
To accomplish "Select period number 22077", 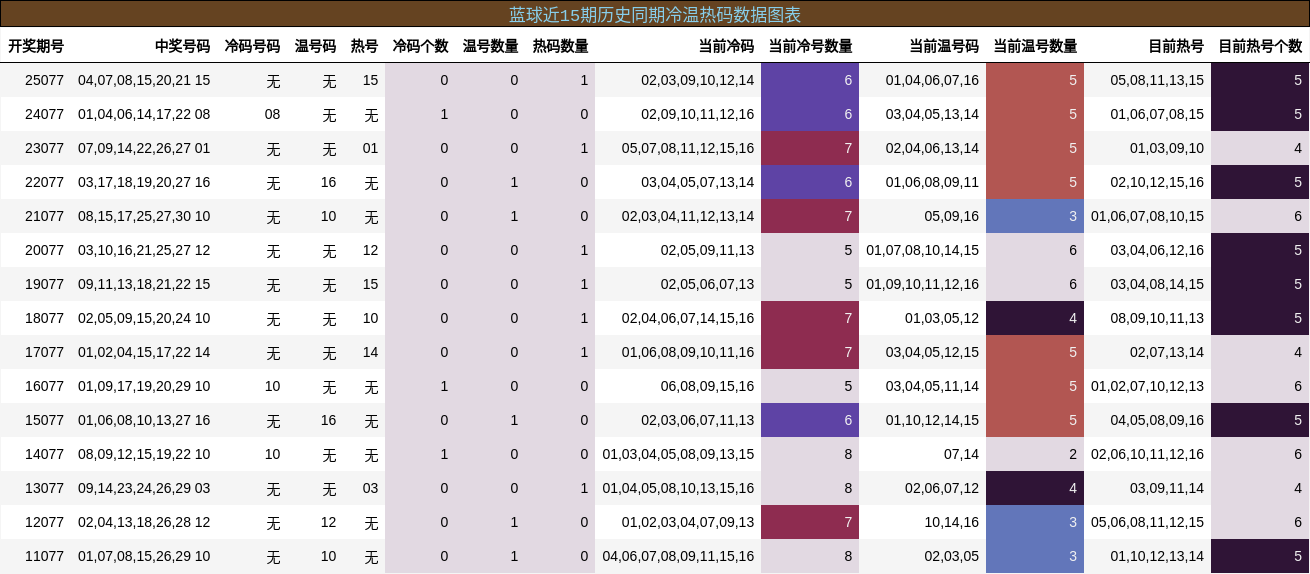I will (44, 182).
